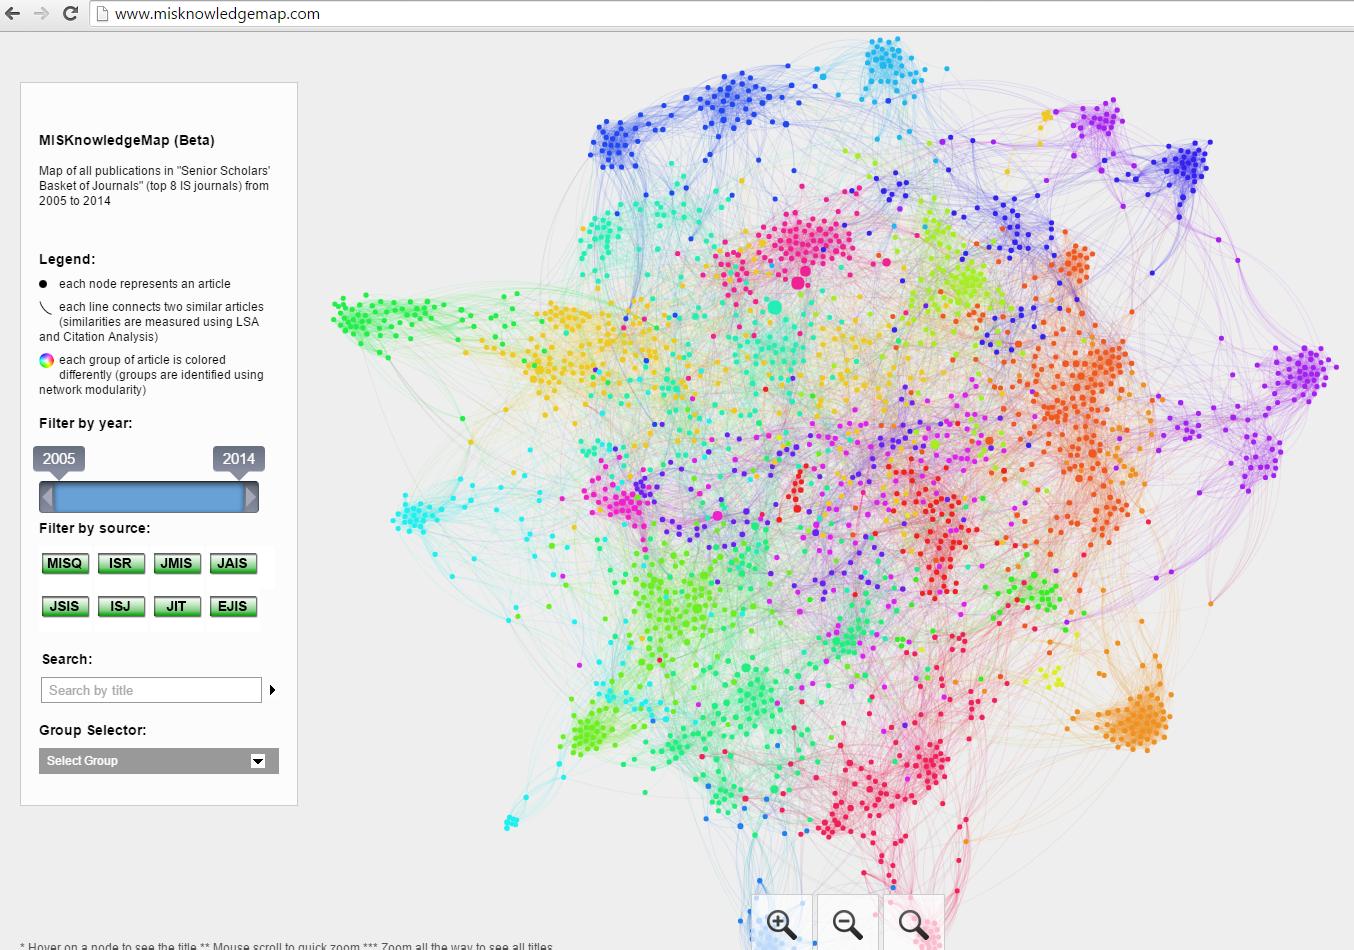Click the 2014 year slider label
Screen dimensions: 1354x950
(x=238, y=459)
